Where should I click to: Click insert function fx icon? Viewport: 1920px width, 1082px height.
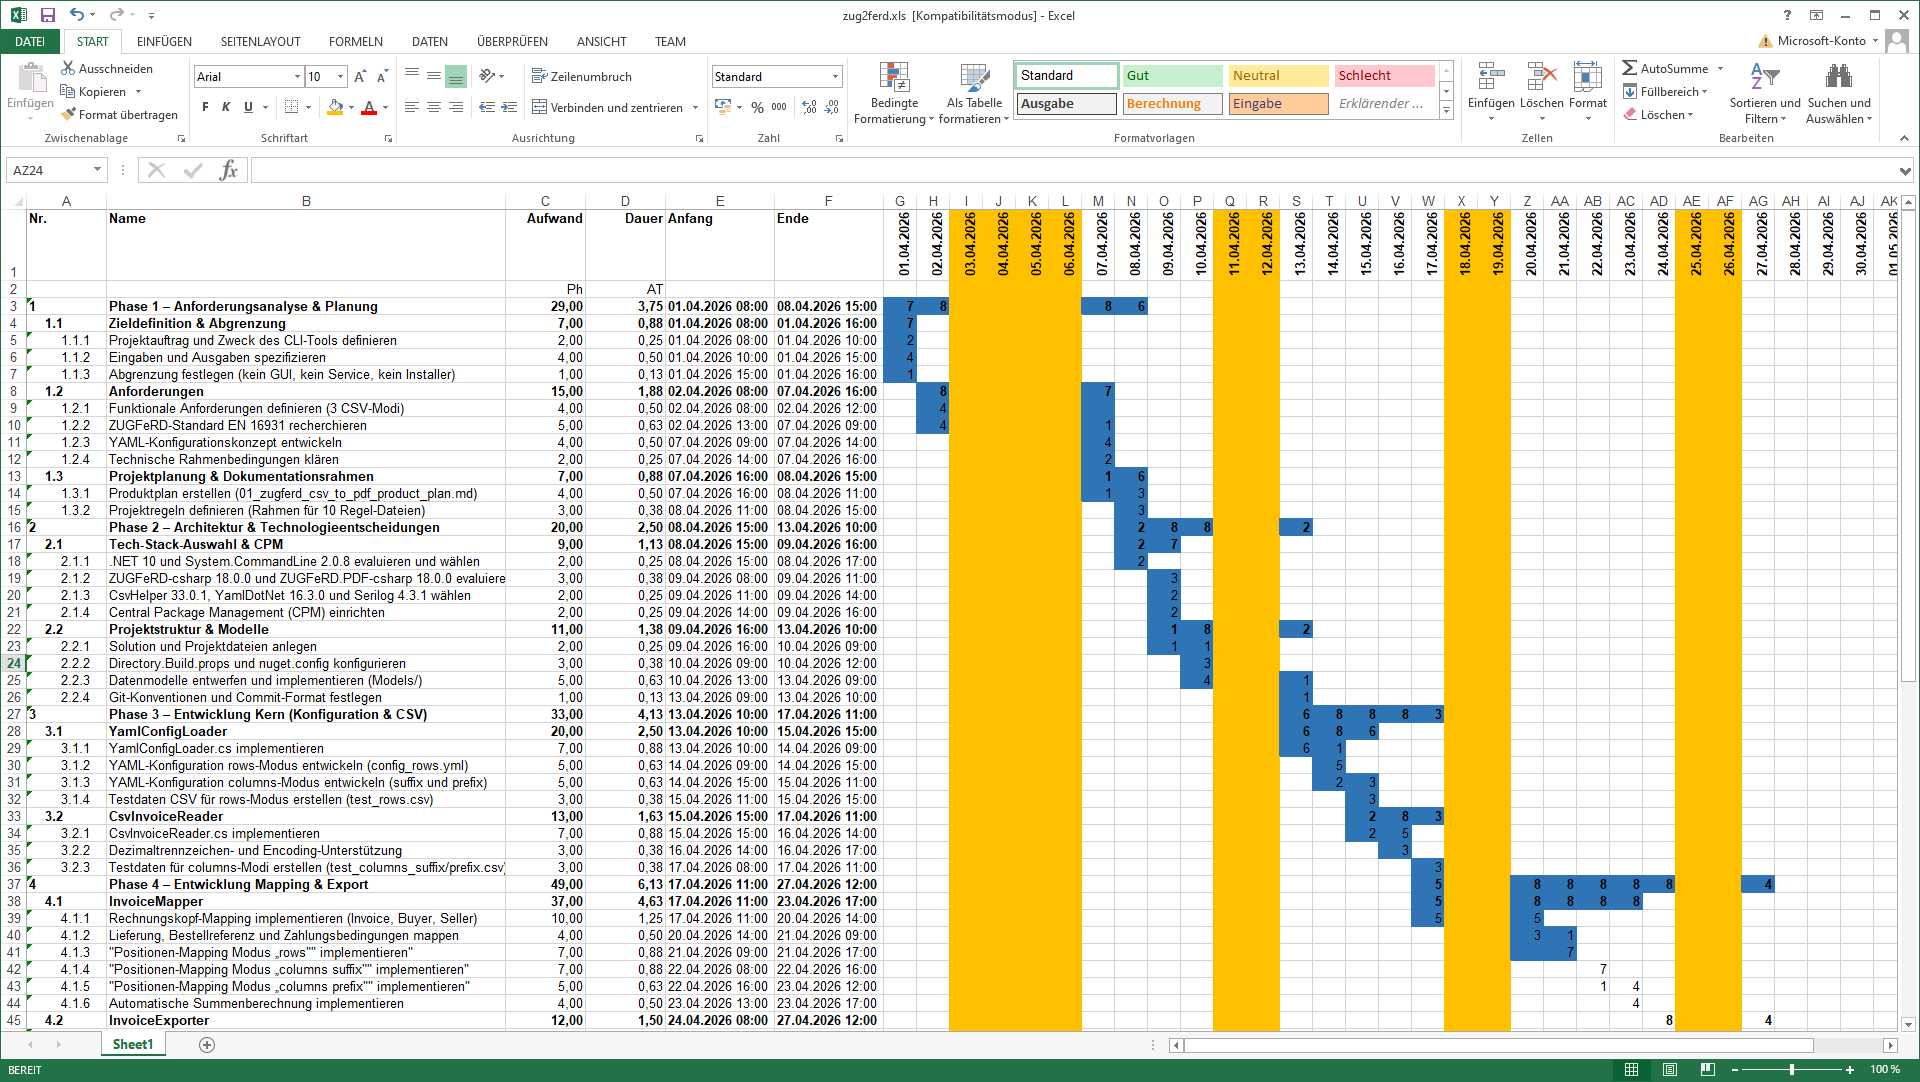[229, 170]
